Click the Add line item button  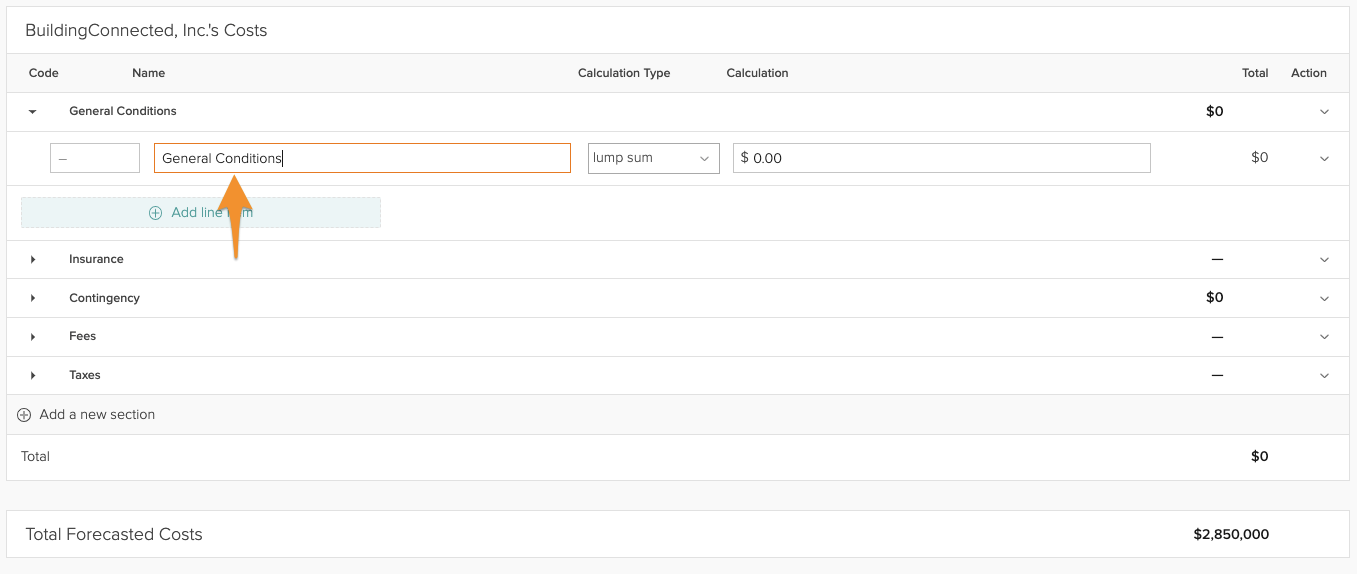(x=200, y=212)
